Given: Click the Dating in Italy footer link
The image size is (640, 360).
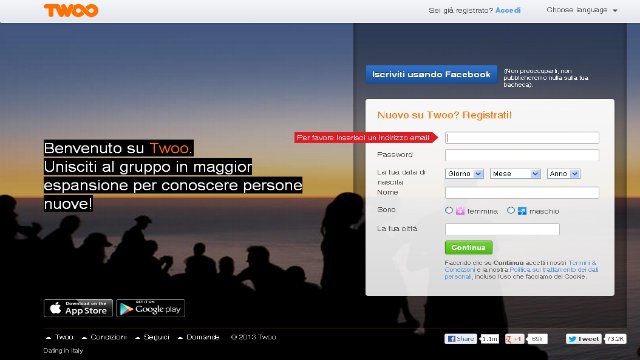Looking at the screenshot, I should point(63,351).
